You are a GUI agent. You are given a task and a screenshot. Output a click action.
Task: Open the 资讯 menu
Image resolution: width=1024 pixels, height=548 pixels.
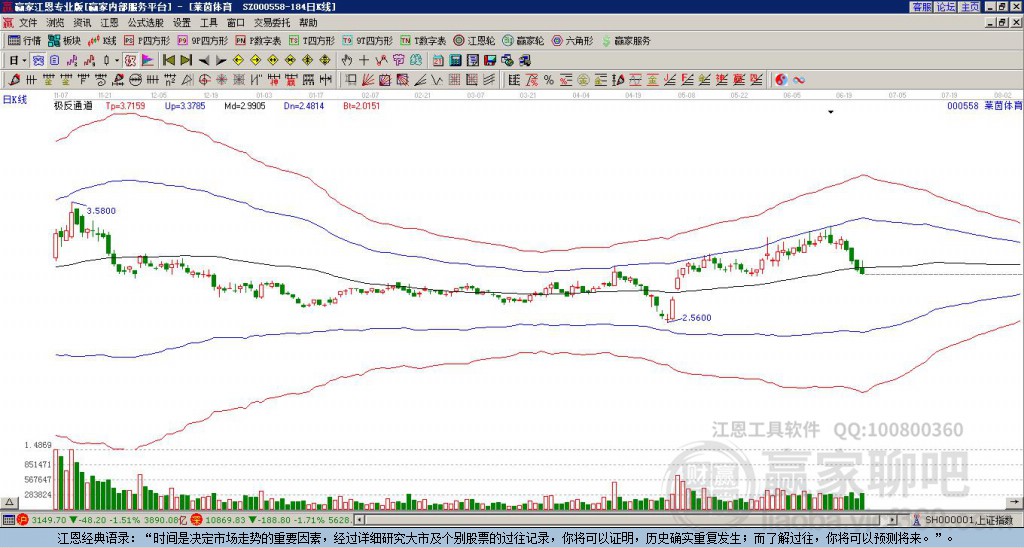(82, 23)
